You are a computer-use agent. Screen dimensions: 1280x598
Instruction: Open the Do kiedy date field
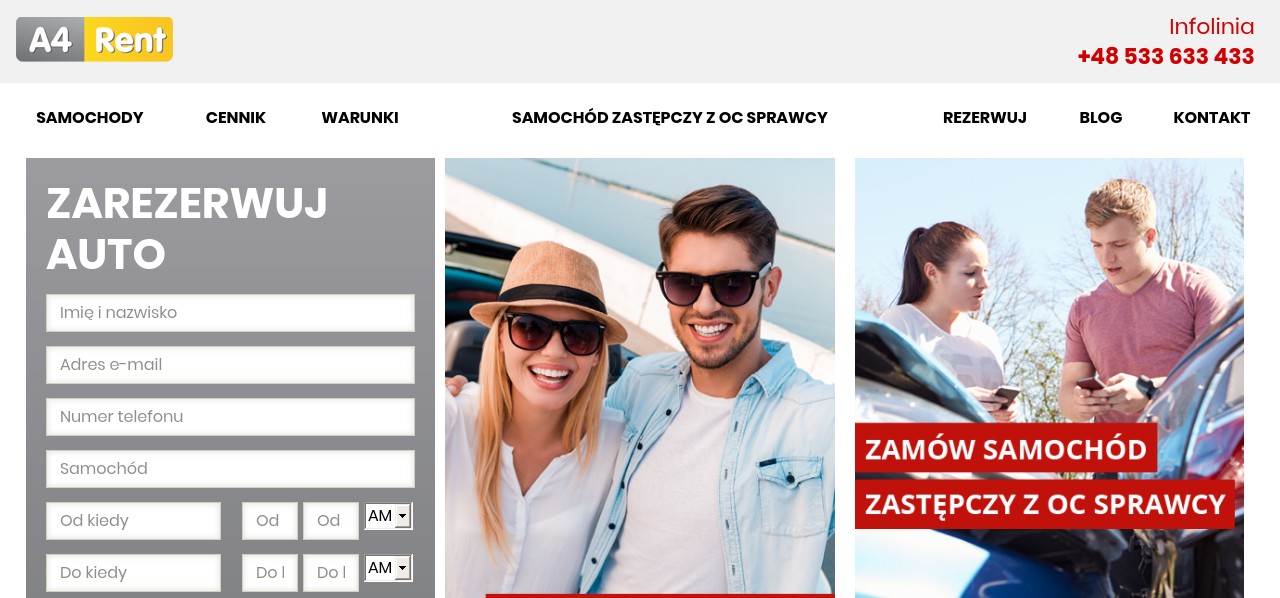[x=133, y=573]
